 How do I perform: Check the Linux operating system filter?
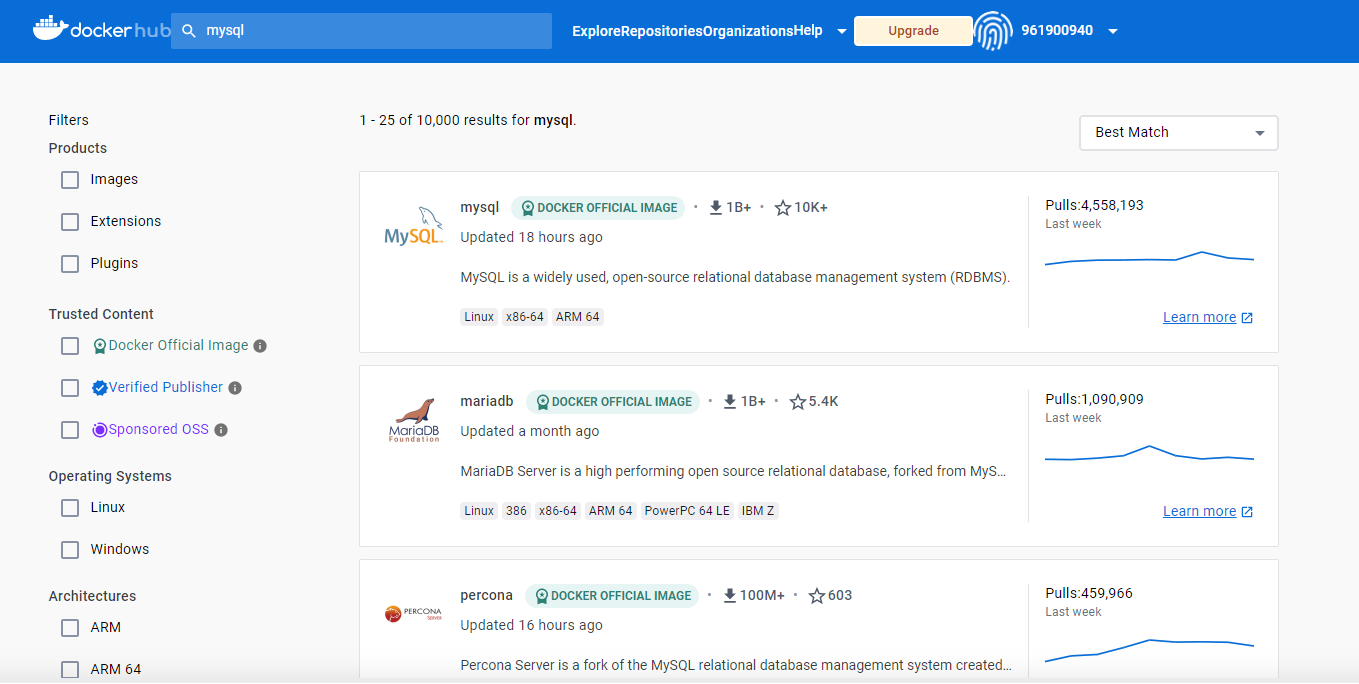coord(70,508)
